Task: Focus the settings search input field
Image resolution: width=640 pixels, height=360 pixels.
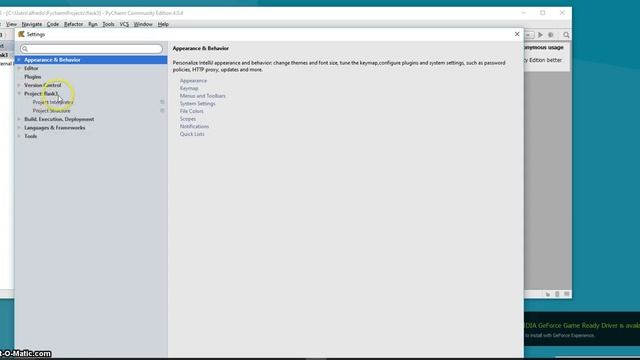Action: pyautogui.click(x=91, y=49)
